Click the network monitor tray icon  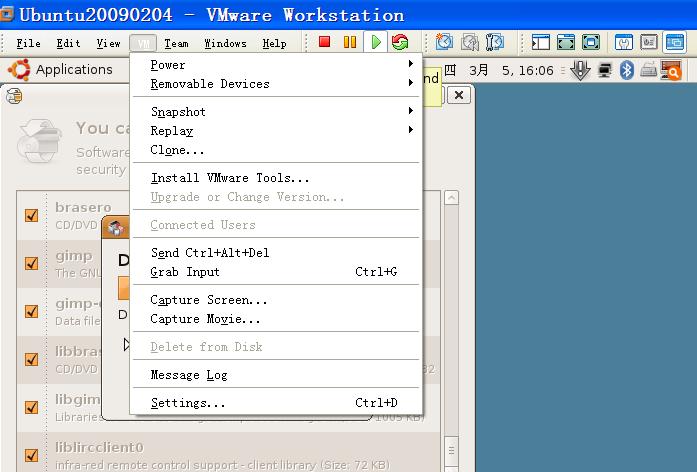coord(605,70)
